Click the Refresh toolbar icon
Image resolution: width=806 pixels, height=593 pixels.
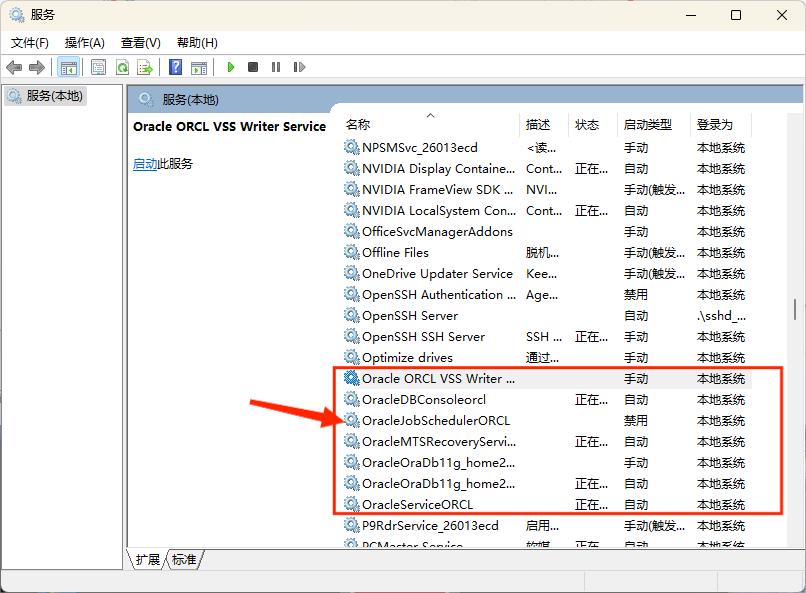122,67
